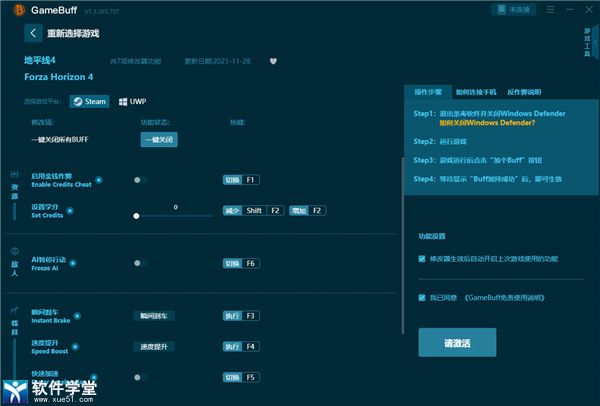Click the Speed Boost execute button
Screen dimensions: 600x406
[x=154, y=347]
